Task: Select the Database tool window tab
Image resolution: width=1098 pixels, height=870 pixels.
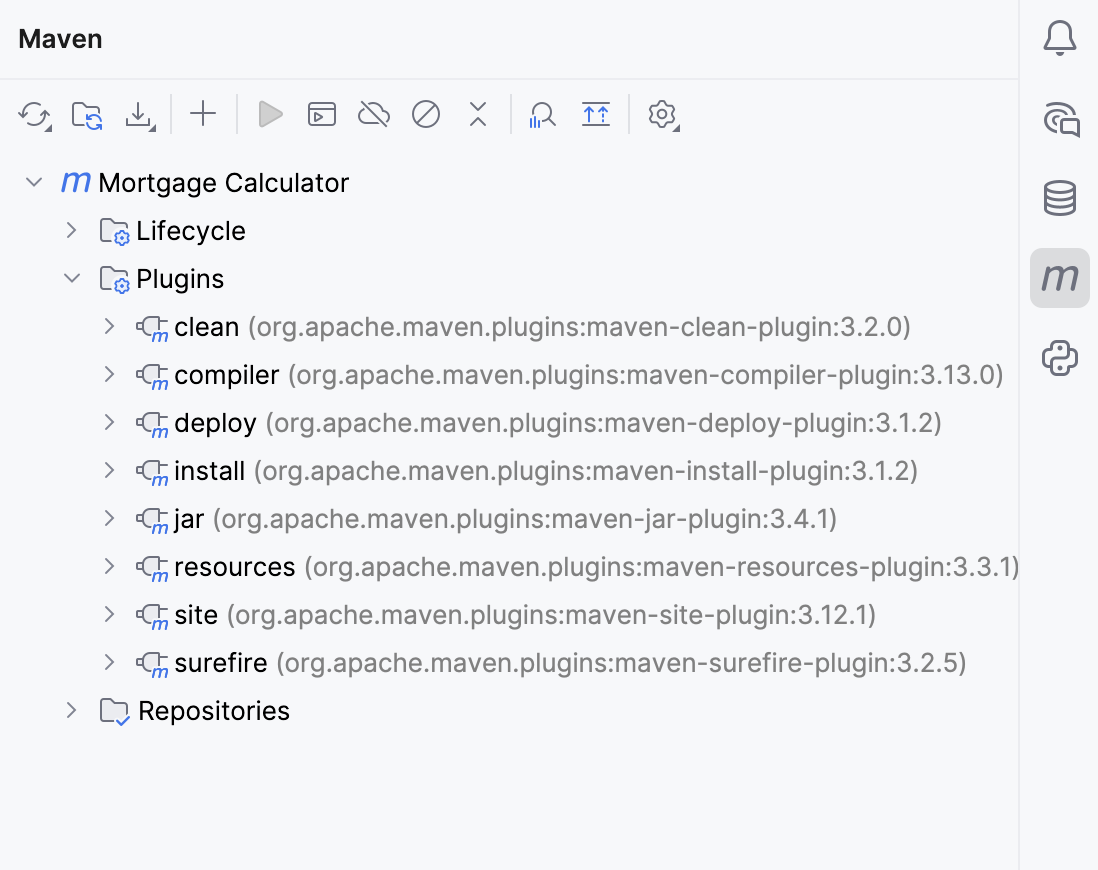Action: pyautogui.click(x=1060, y=198)
